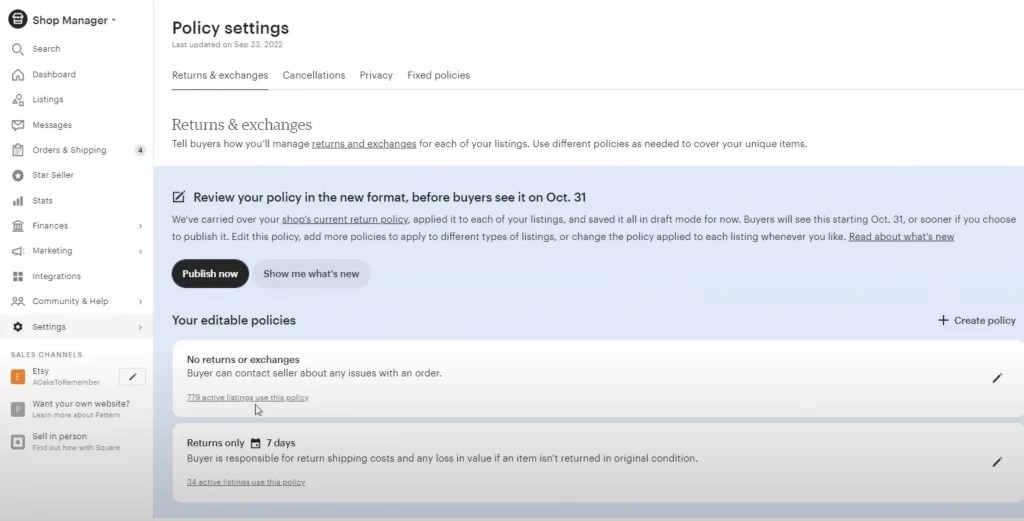This screenshot has width=1024, height=521.
Task: Click Show me what's new button
Action: pos(311,274)
